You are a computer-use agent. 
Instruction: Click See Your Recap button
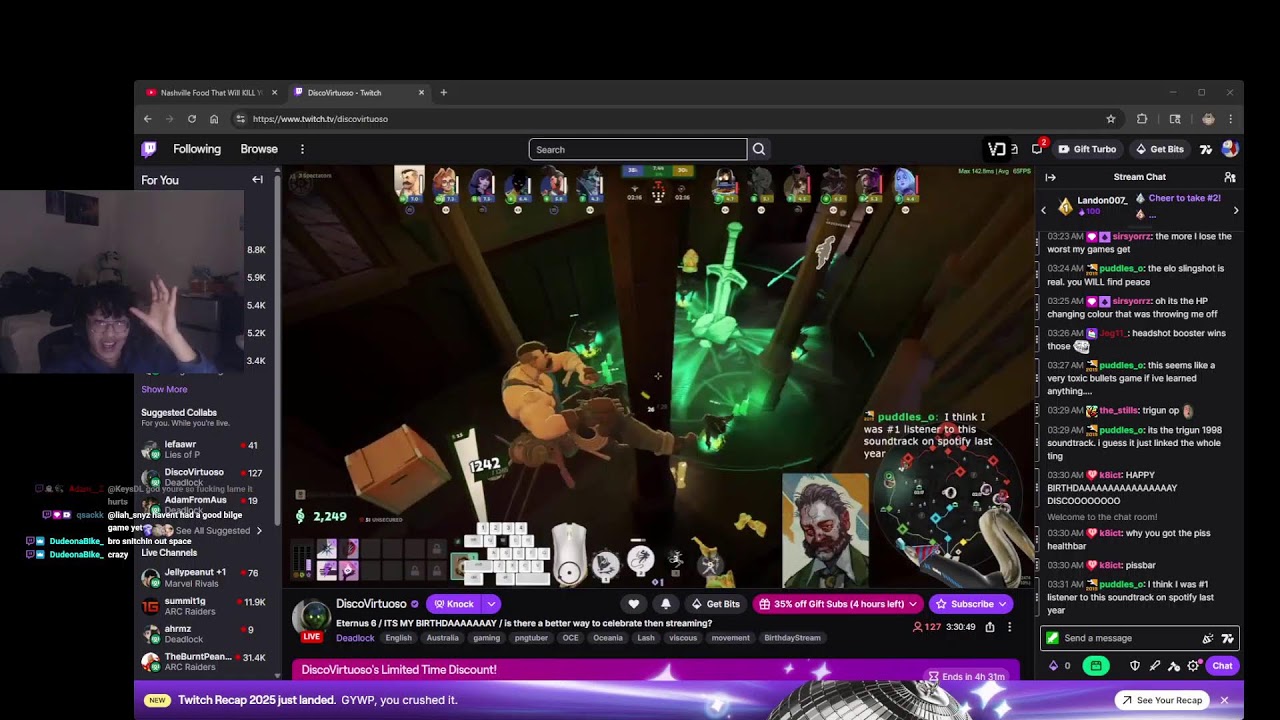pos(1161,700)
